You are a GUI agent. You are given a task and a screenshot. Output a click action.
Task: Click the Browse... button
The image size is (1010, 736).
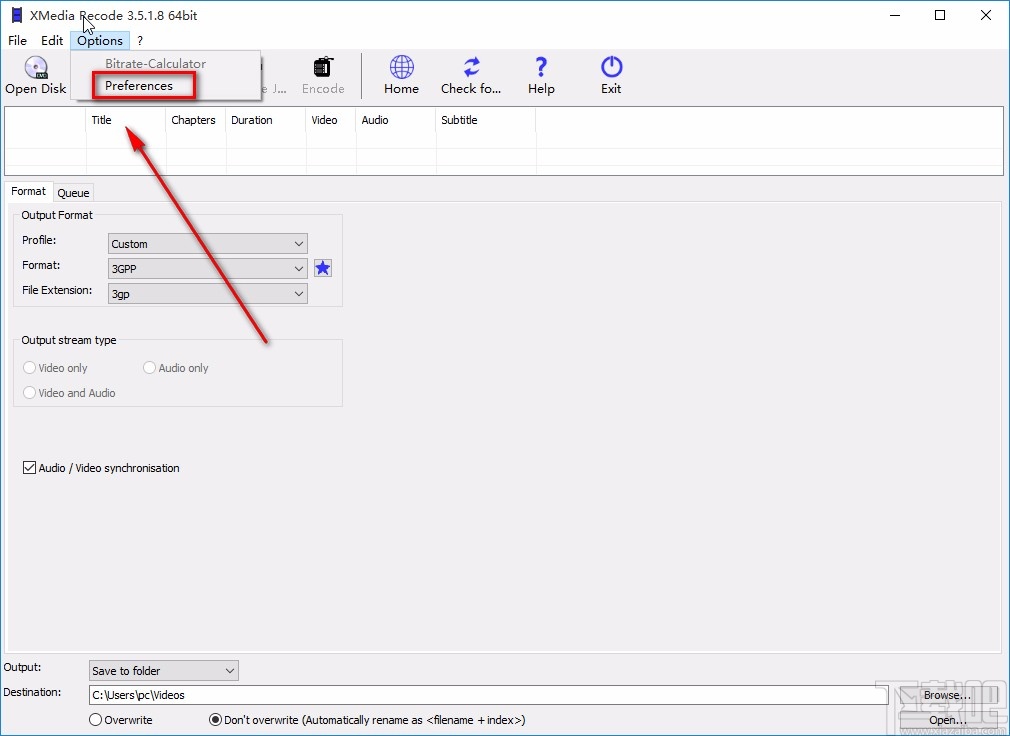(x=946, y=695)
